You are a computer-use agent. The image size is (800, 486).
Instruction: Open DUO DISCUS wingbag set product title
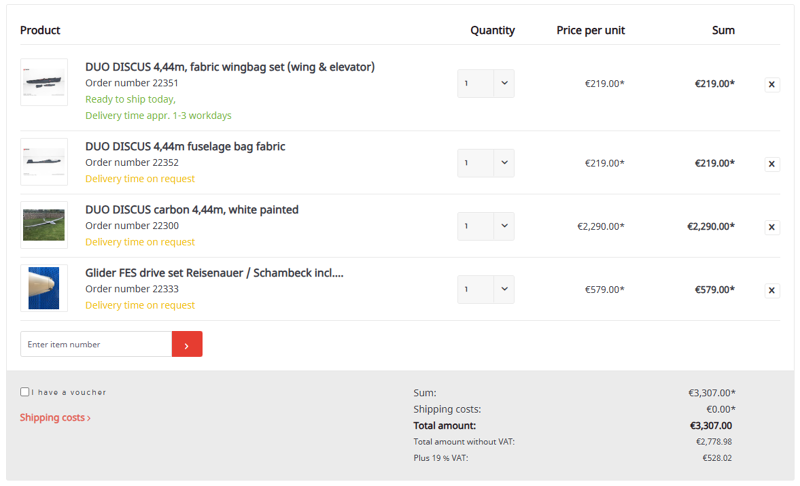pos(230,67)
